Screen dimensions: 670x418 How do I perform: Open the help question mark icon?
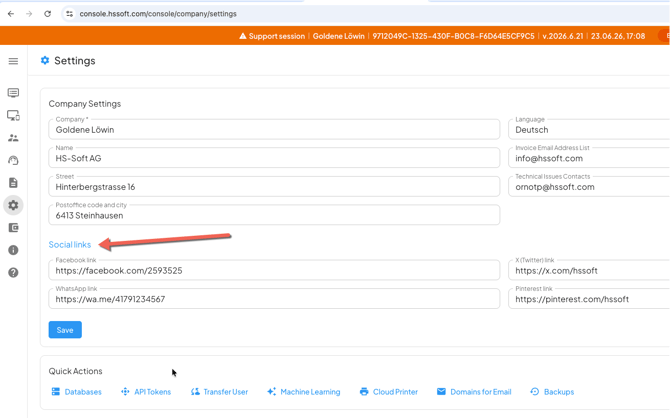(x=13, y=273)
